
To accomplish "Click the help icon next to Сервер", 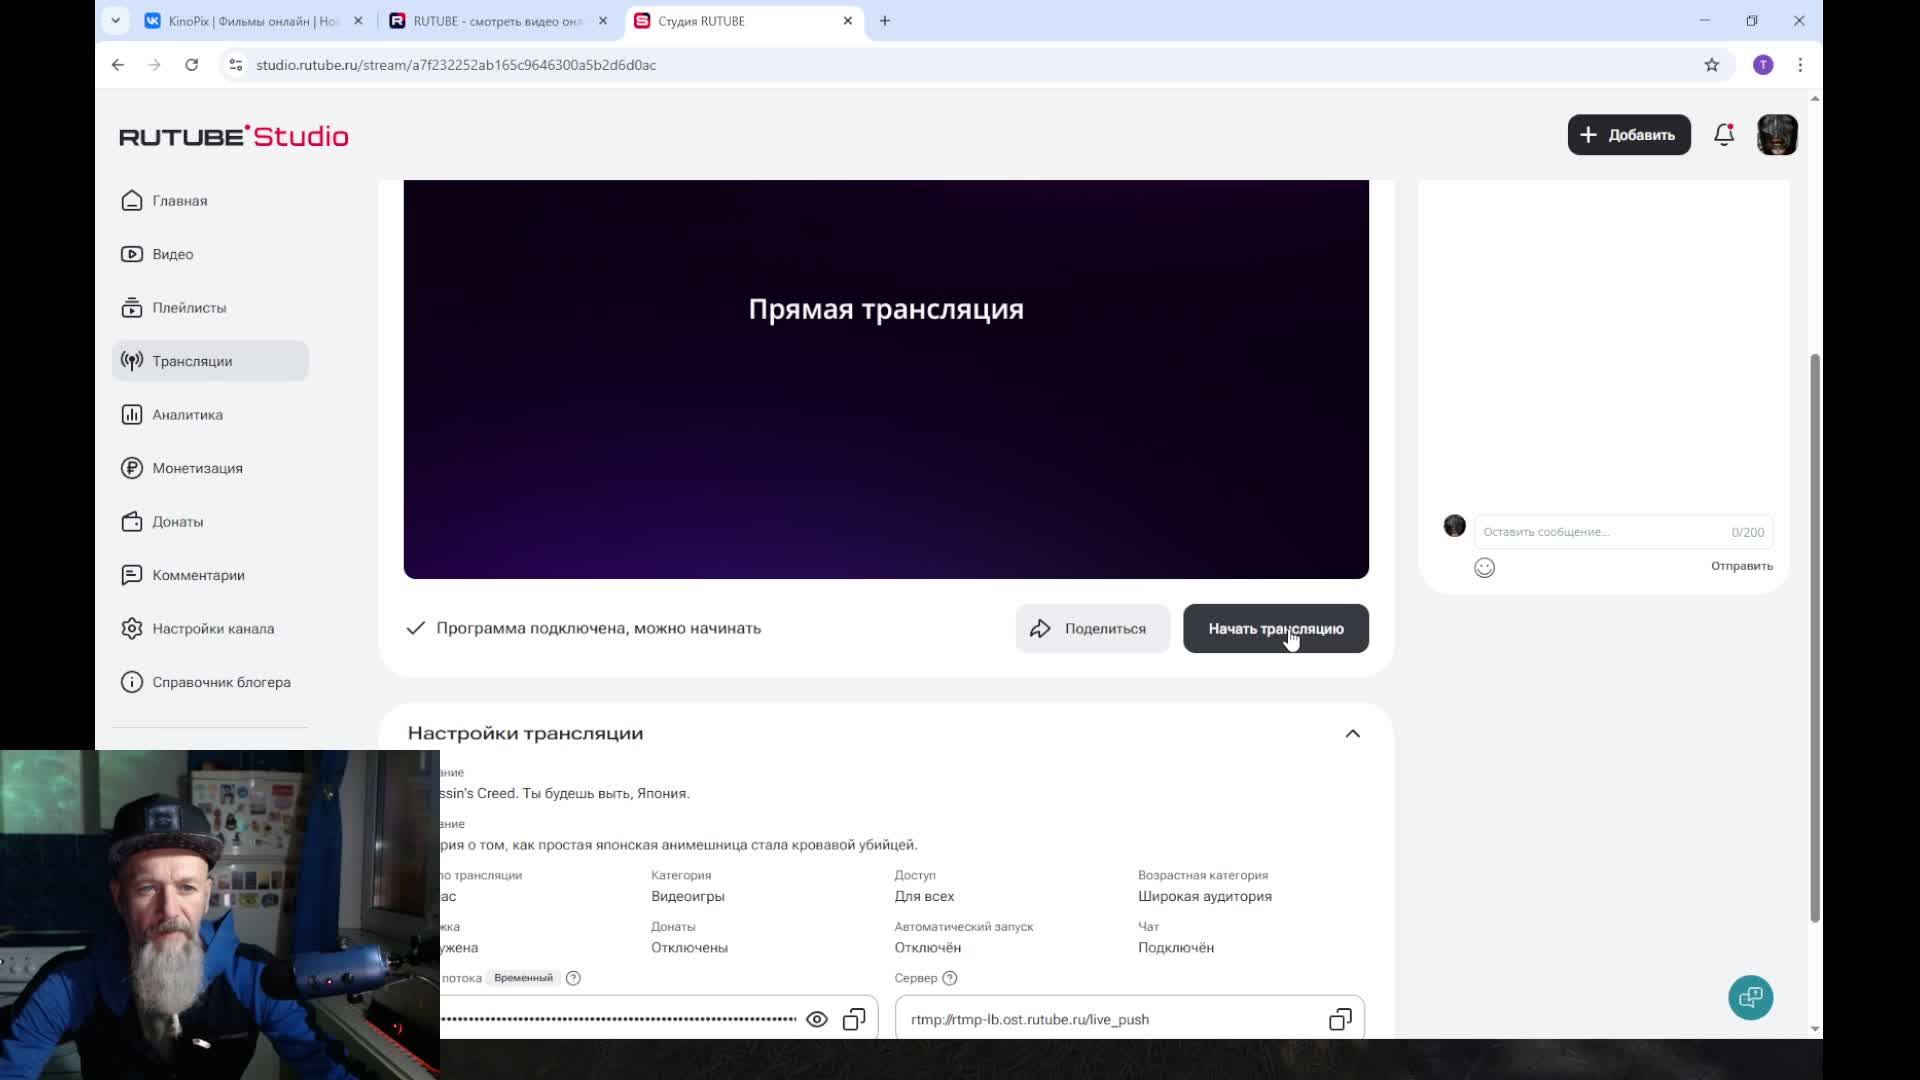I will tap(950, 978).
